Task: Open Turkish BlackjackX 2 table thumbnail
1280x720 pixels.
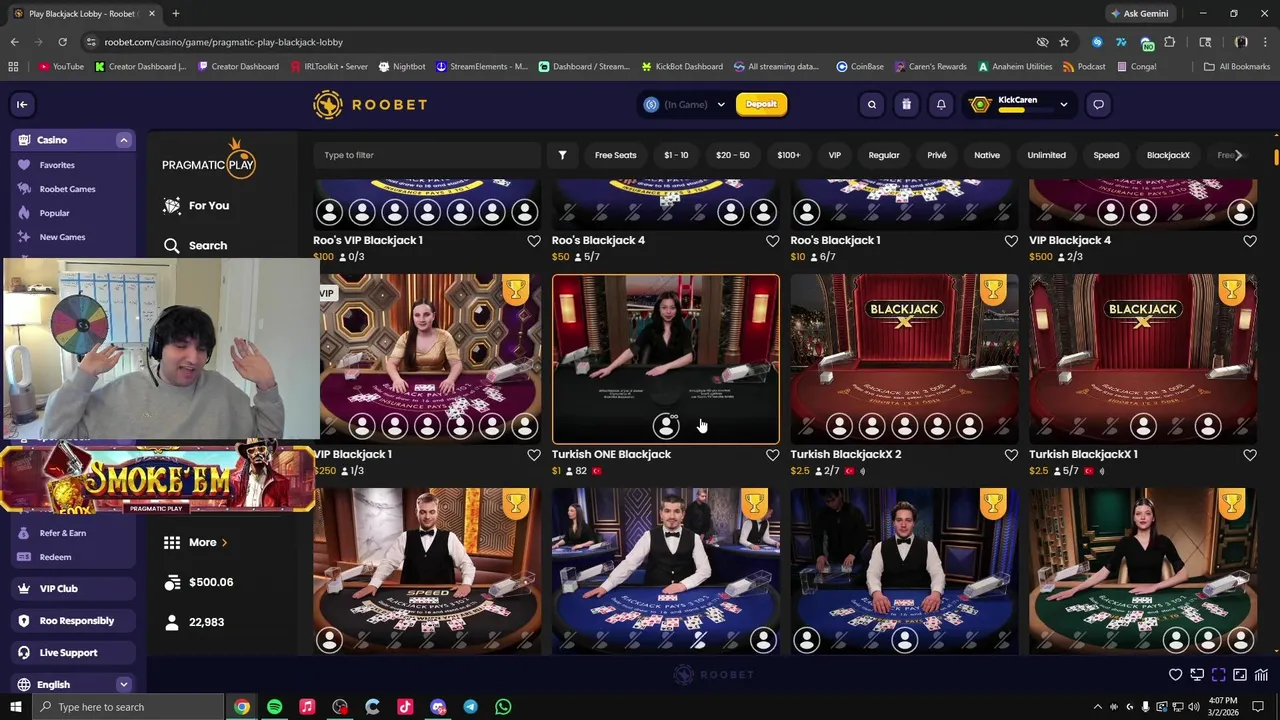Action: (x=904, y=359)
